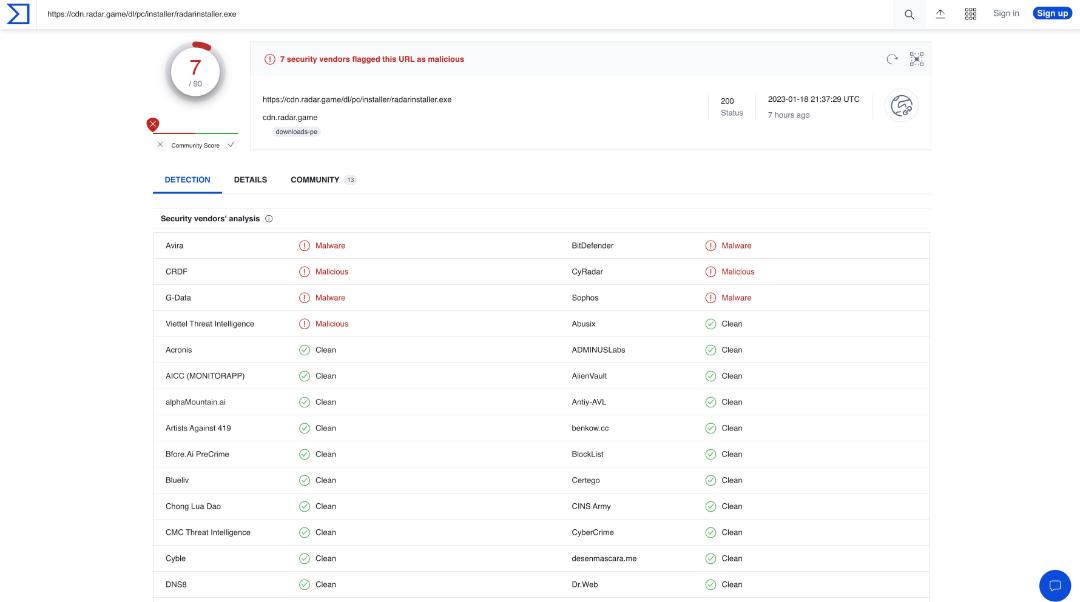The height and width of the screenshot is (602, 1080).
Task: Click the red community score badge
Action: click(x=153, y=124)
